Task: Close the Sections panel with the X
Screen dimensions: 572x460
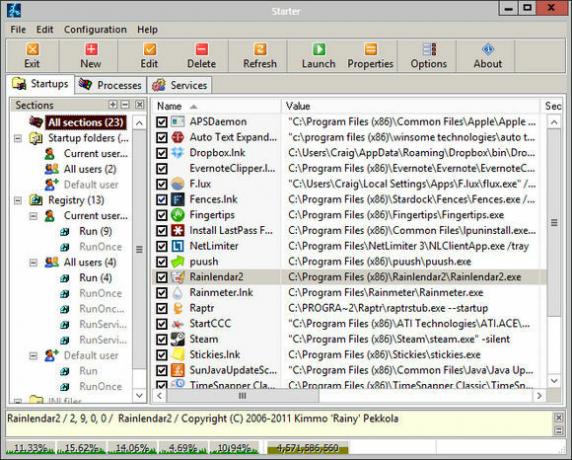Action: (x=139, y=105)
